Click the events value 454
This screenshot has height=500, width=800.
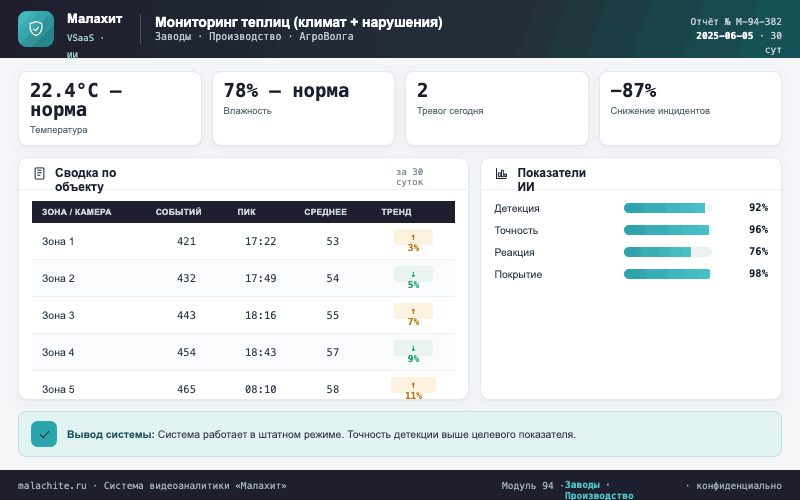coord(186,353)
